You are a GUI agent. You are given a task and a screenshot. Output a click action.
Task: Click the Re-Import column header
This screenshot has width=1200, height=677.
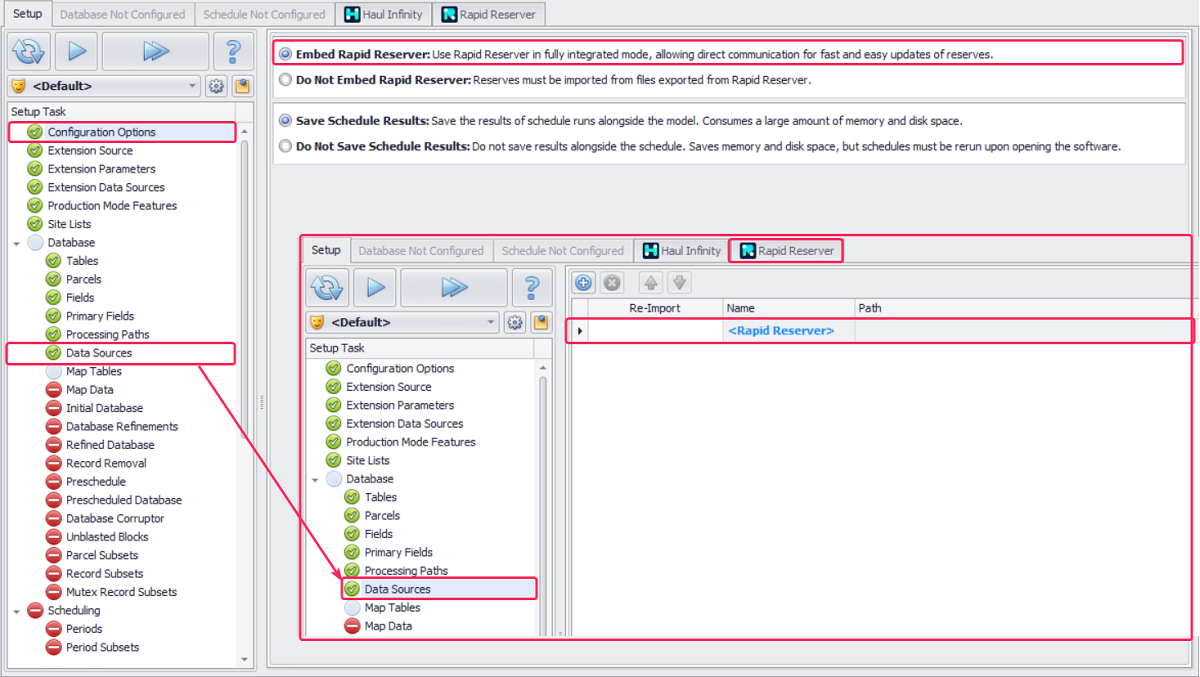655,308
